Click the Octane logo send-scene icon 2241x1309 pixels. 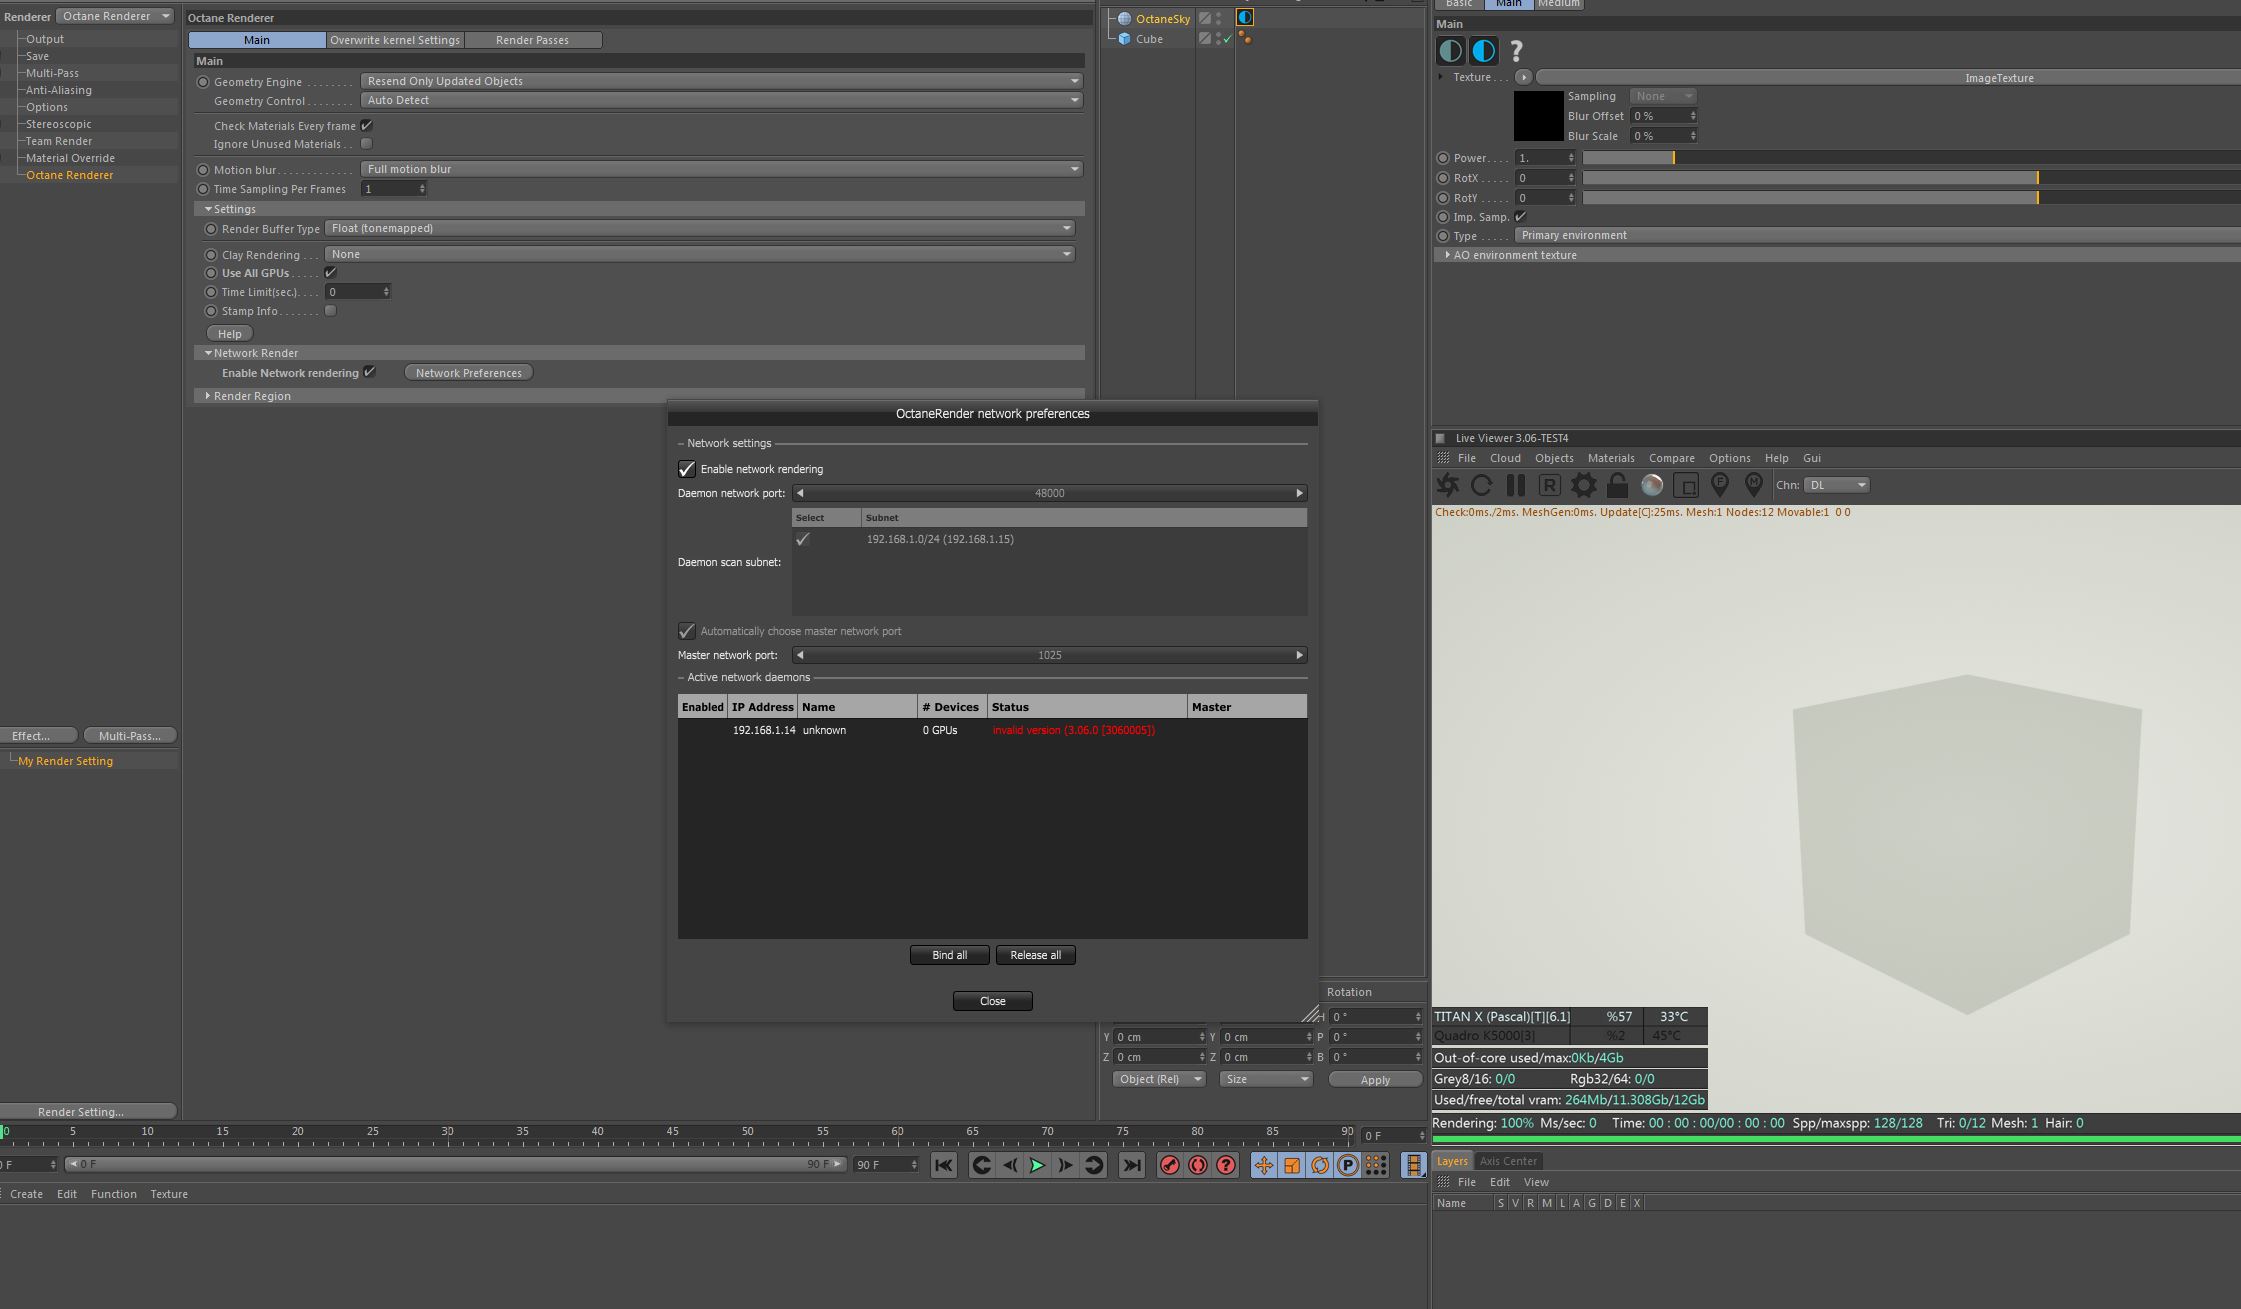pos(1447,485)
